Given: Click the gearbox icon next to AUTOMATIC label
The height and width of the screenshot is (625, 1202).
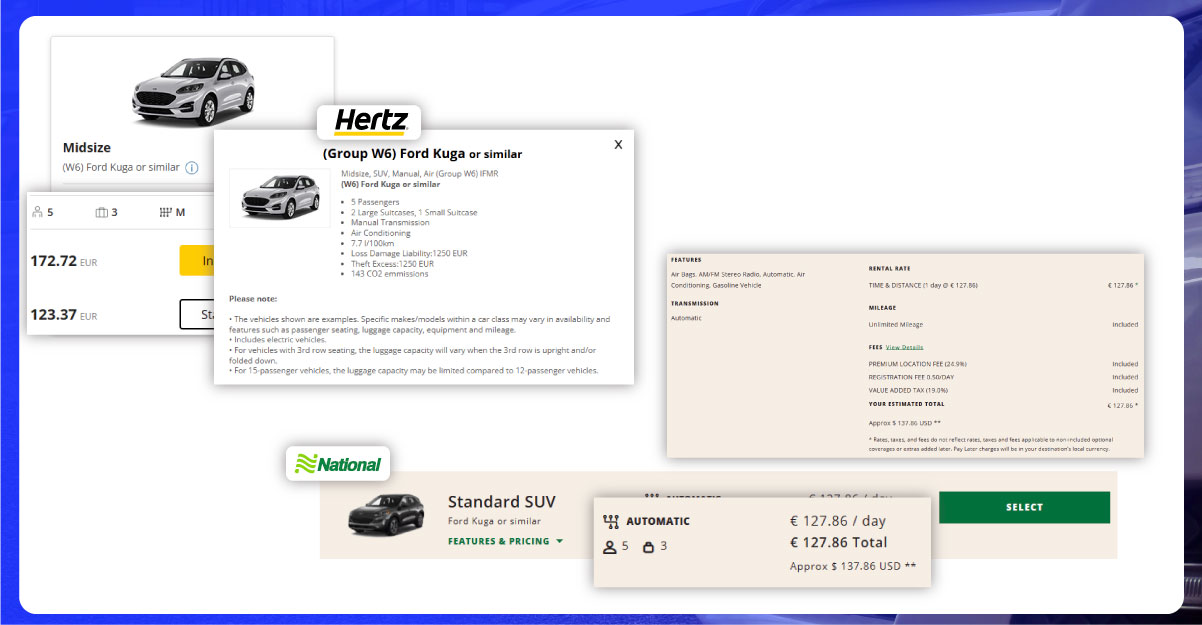Looking at the screenshot, I should click(612, 521).
